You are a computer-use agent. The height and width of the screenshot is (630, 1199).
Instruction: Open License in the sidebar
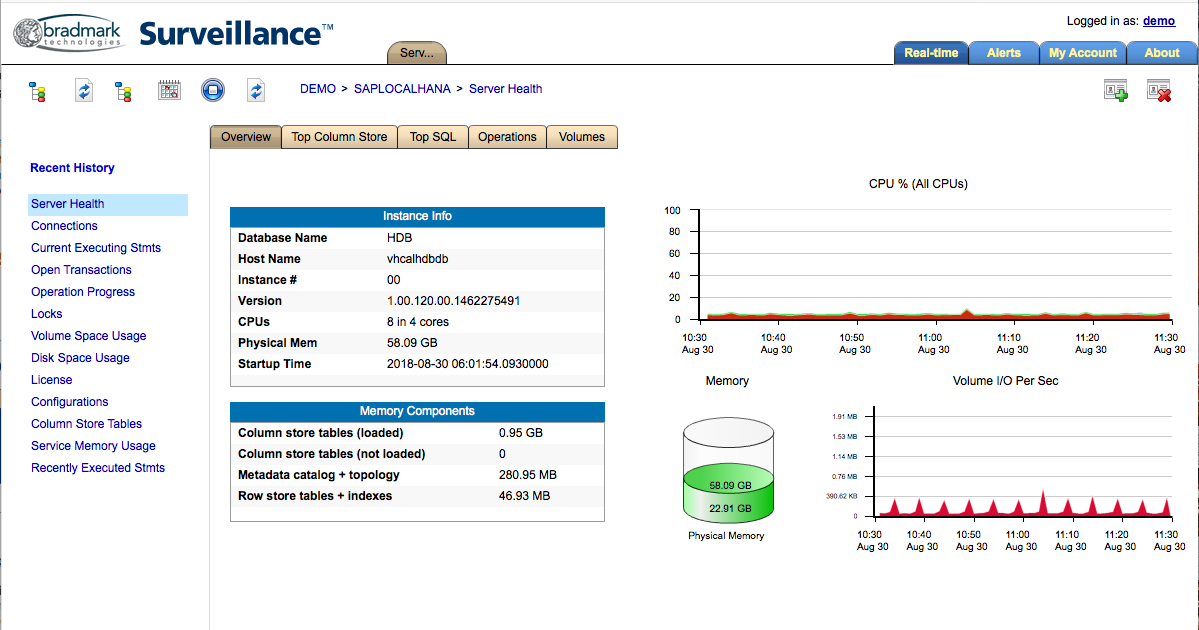click(51, 380)
